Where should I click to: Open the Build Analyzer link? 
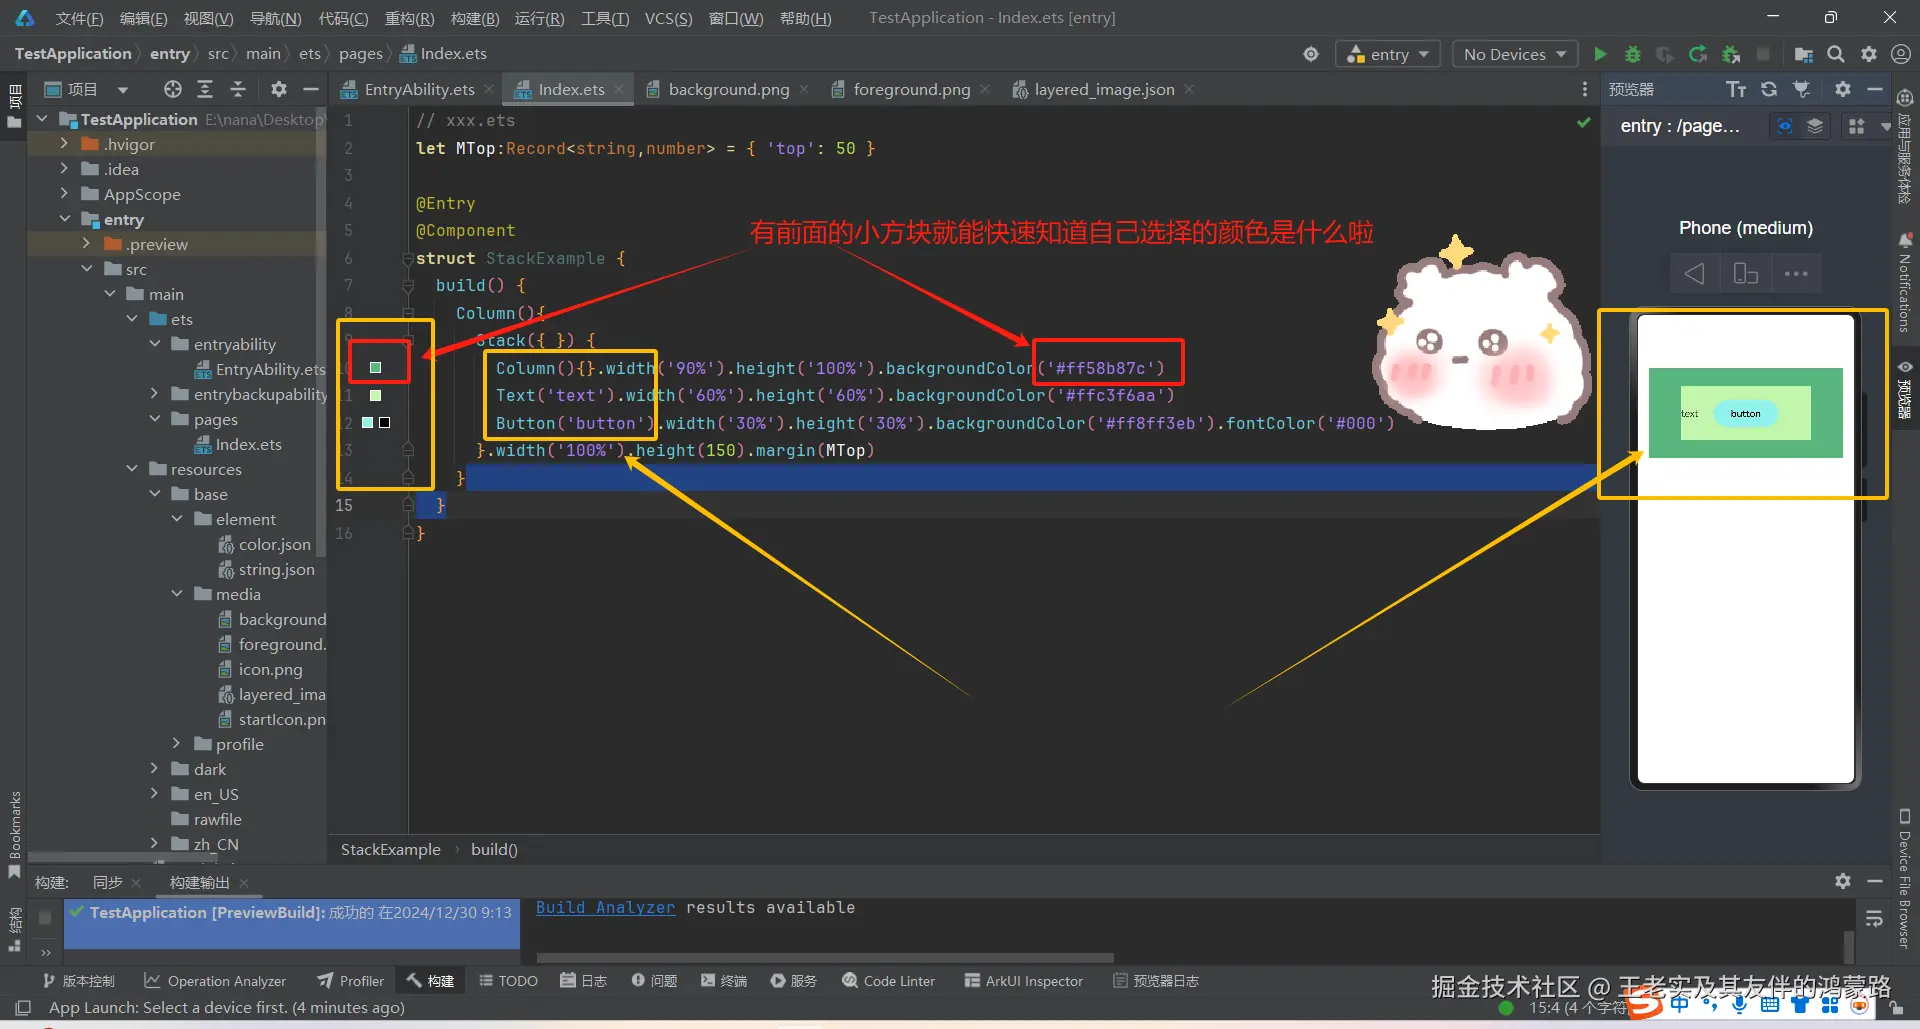coord(605,907)
